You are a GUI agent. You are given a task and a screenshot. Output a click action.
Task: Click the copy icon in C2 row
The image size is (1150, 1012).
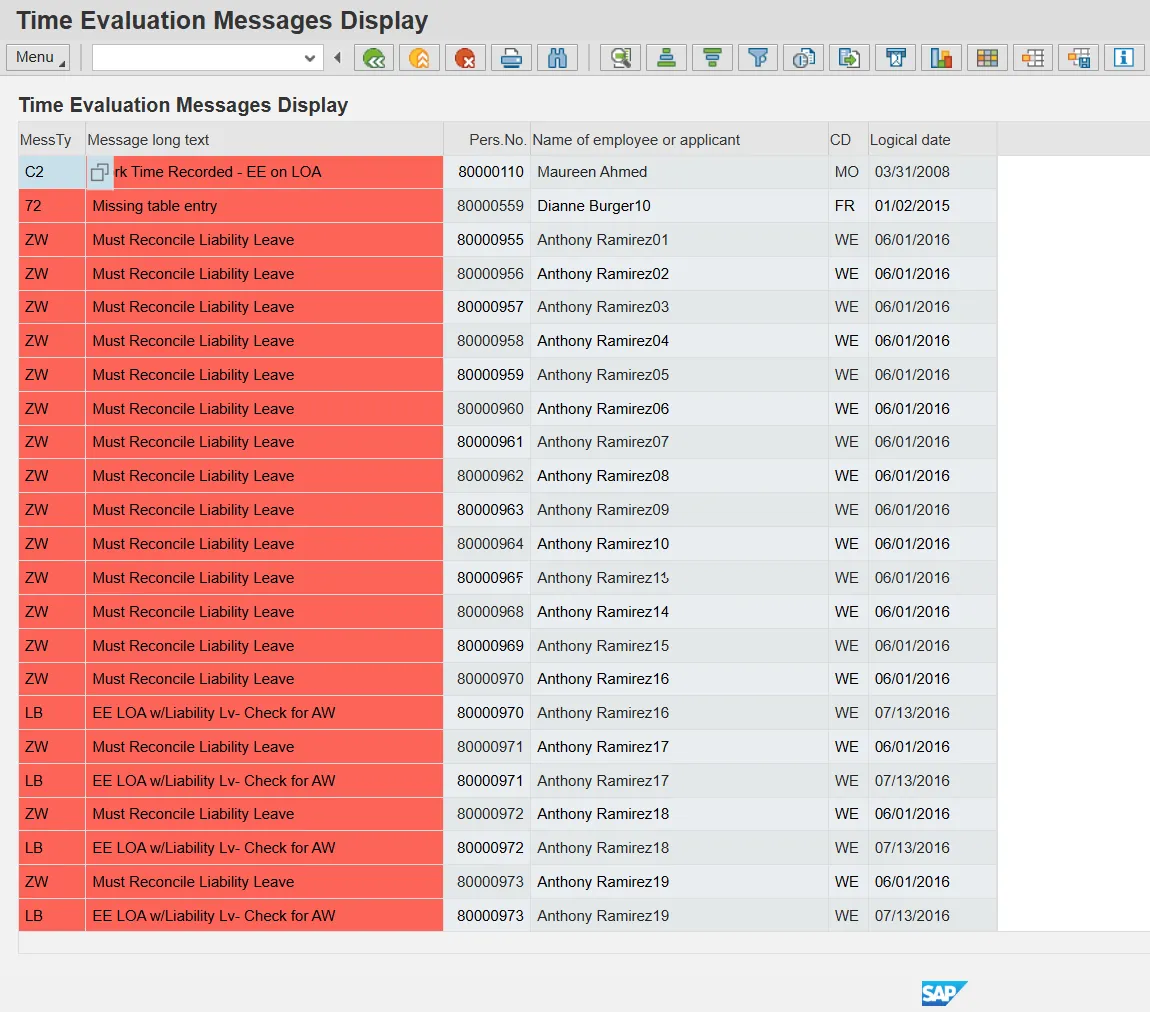(100, 172)
